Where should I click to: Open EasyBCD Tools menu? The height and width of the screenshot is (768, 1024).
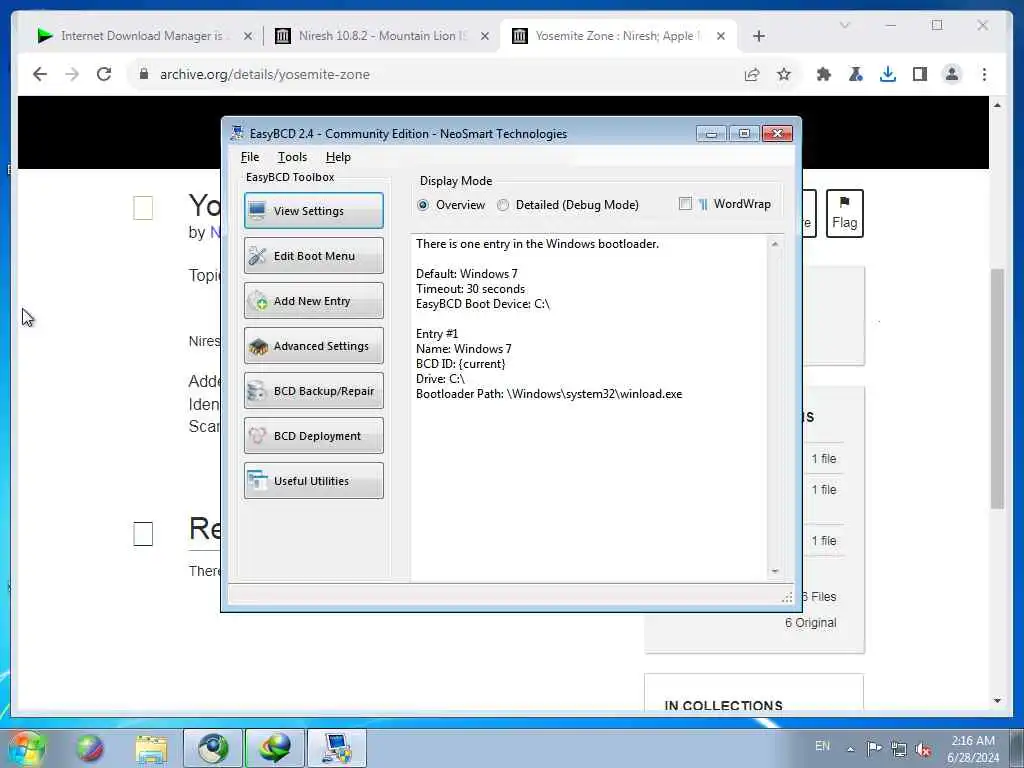pyautogui.click(x=292, y=157)
